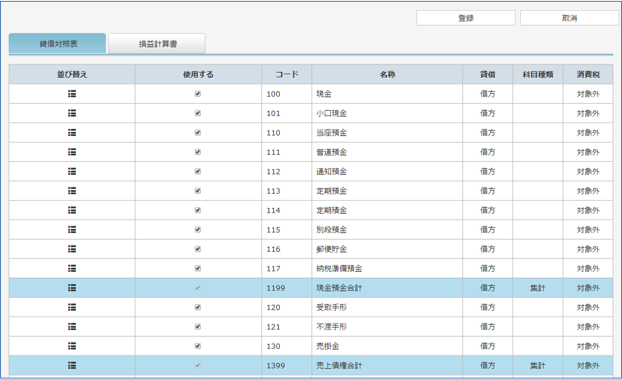Screen dimensions: 622x379
Task: Click the sort handle for row 121 不渡手形
Action: coord(72,327)
